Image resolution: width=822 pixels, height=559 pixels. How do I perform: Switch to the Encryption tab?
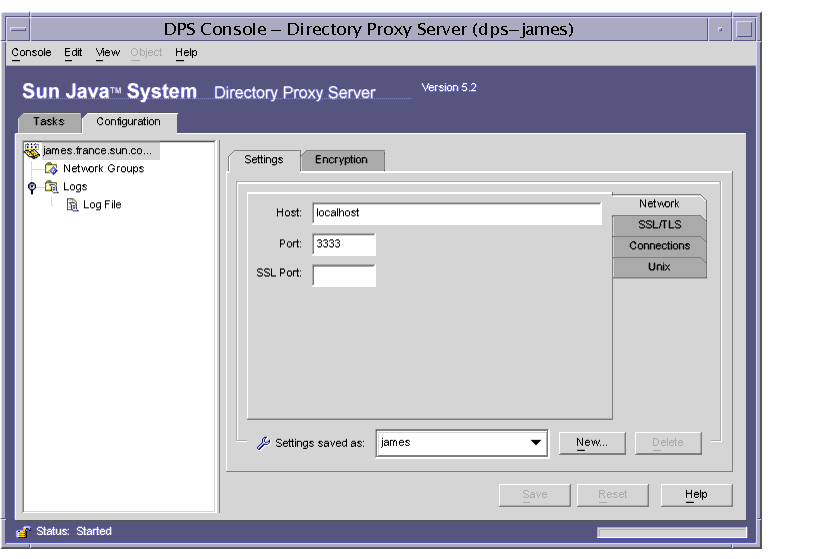[x=342, y=160]
